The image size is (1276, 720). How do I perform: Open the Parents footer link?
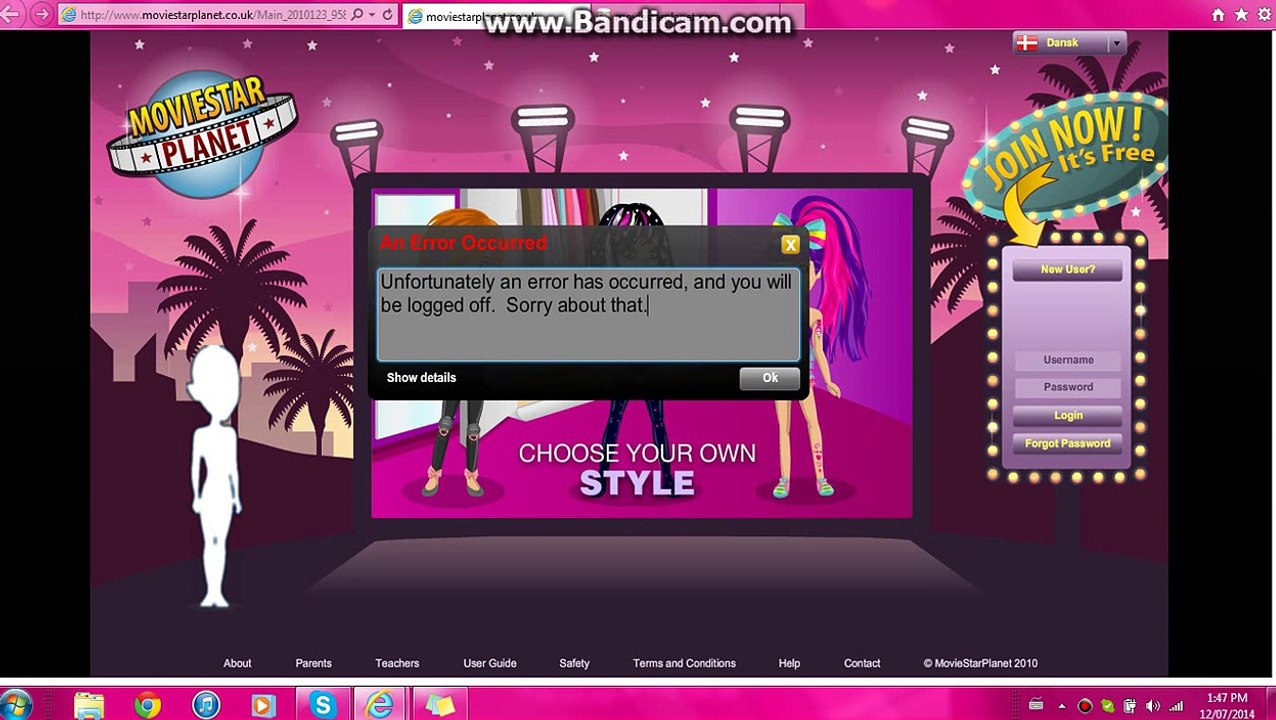(313, 663)
